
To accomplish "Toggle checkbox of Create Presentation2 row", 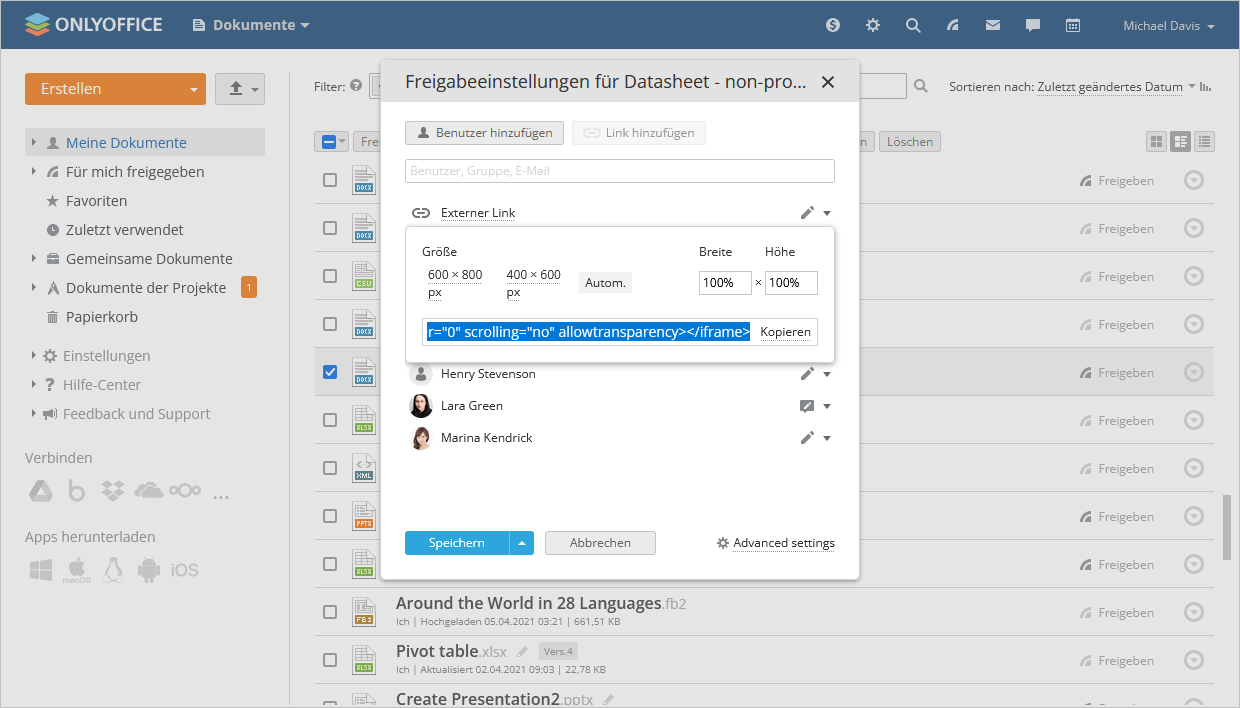I will pos(330,702).
